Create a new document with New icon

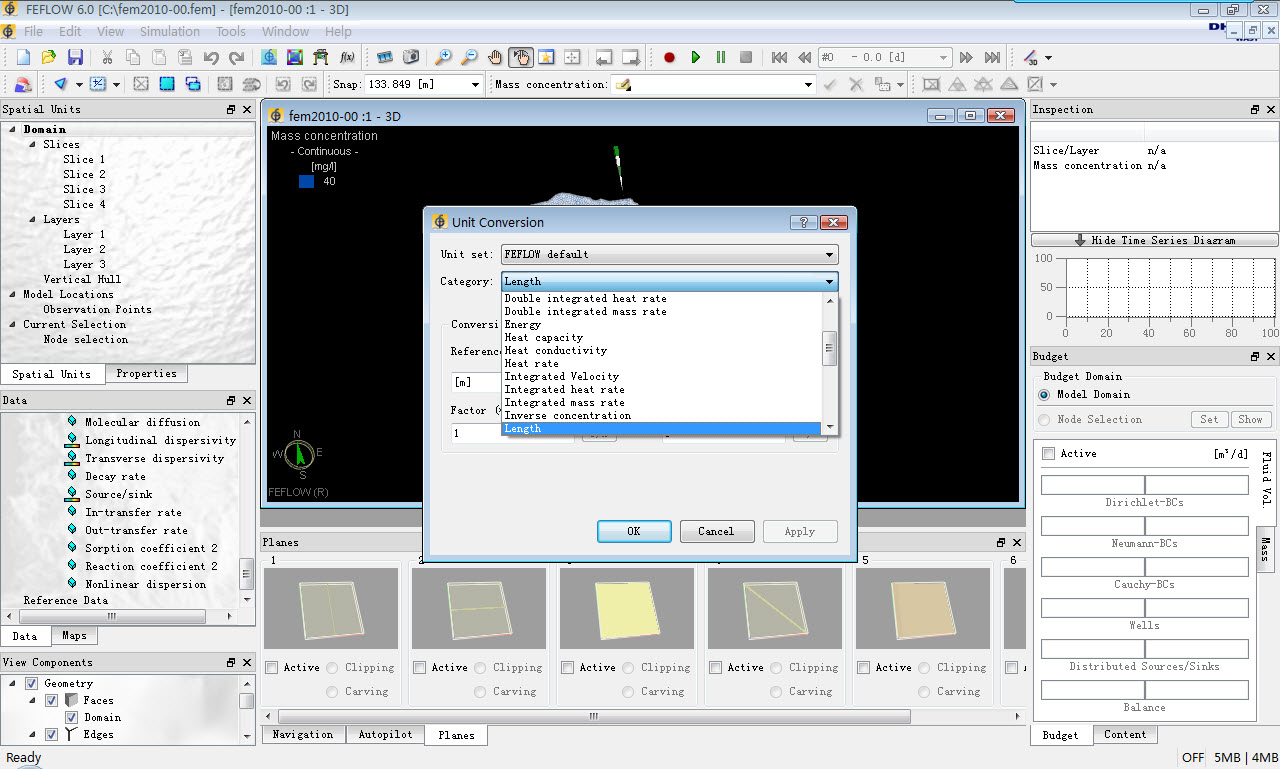[x=24, y=58]
